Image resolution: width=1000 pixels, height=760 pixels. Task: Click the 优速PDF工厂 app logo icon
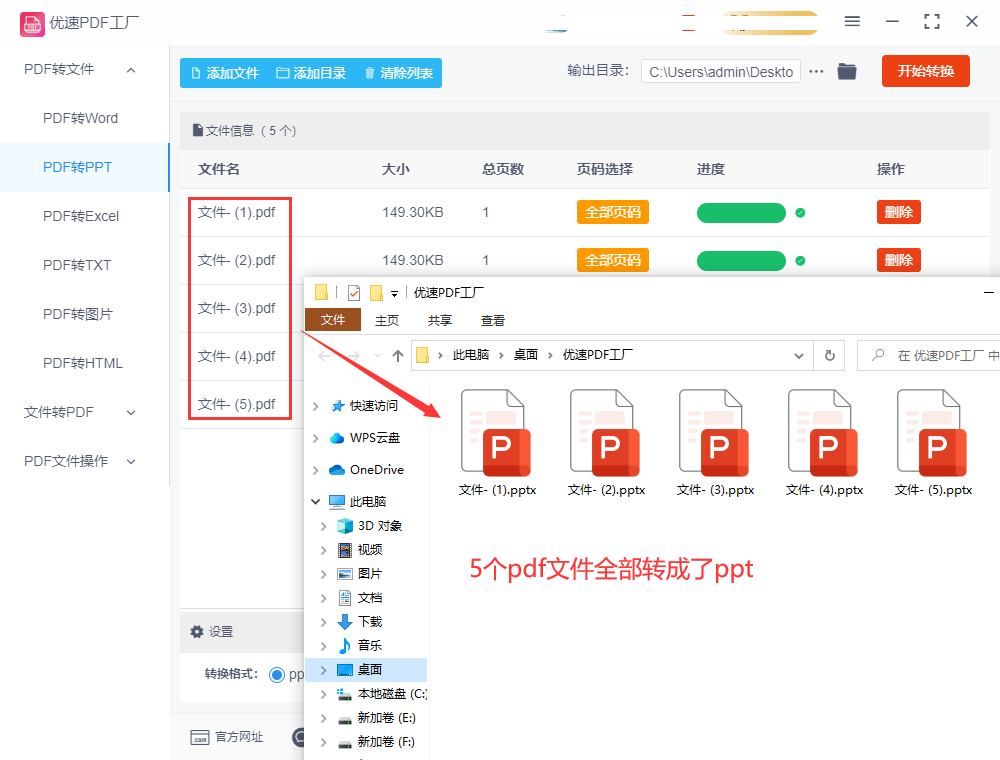coord(32,24)
